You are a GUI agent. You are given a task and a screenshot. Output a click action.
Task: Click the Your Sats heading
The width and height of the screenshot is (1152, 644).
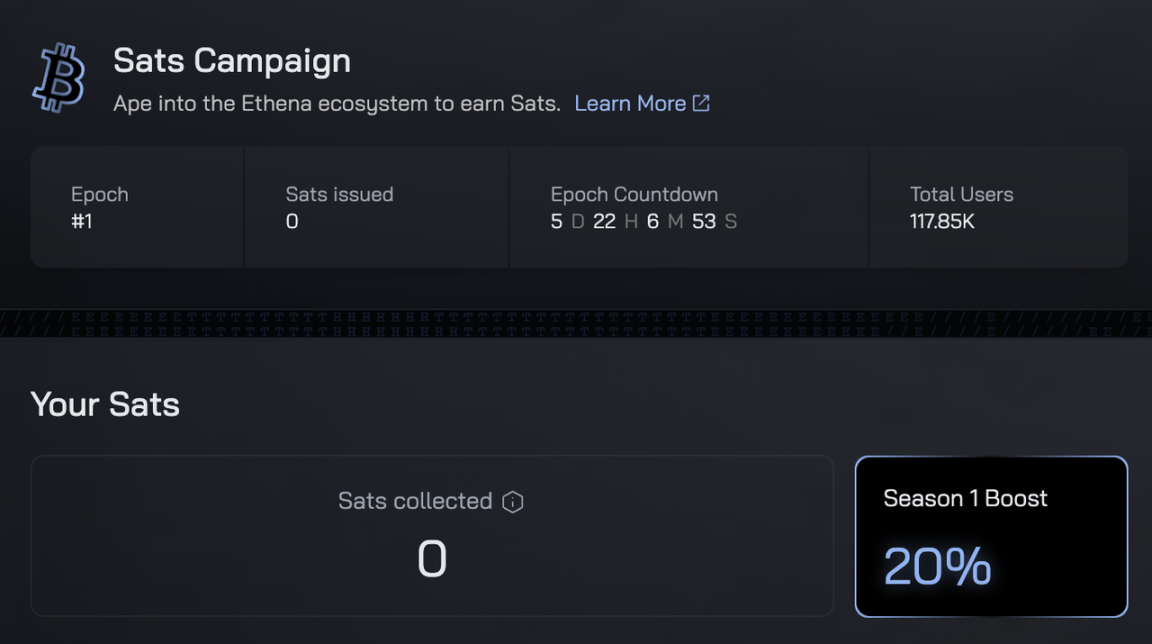coord(105,404)
